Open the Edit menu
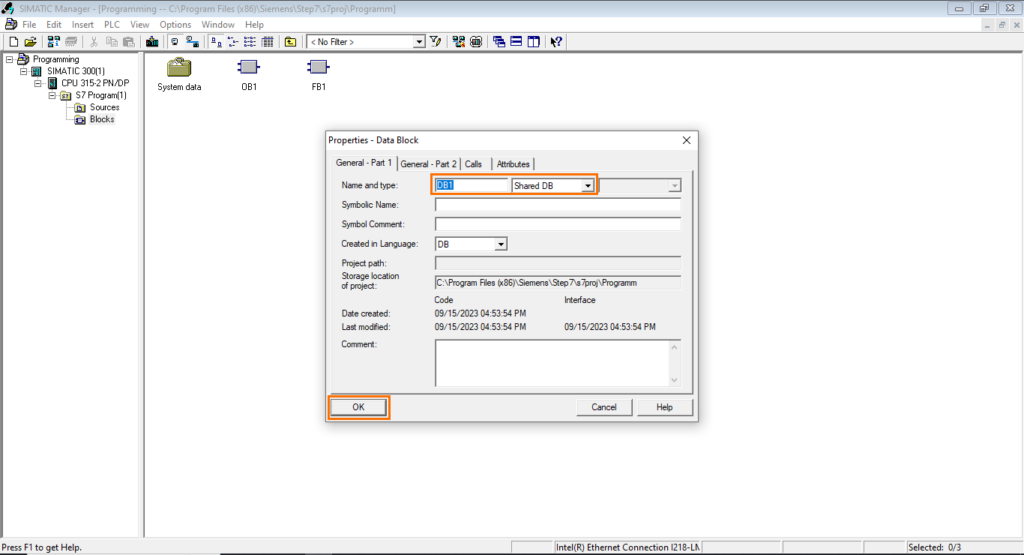The image size is (1024, 555). pos(54,25)
